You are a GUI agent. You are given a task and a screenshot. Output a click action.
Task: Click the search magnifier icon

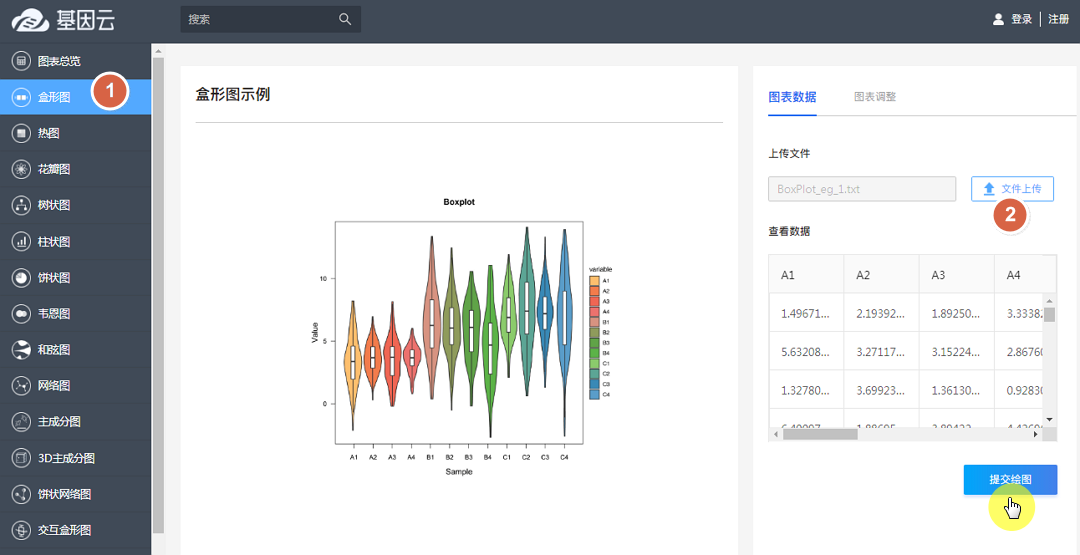pos(345,19)
